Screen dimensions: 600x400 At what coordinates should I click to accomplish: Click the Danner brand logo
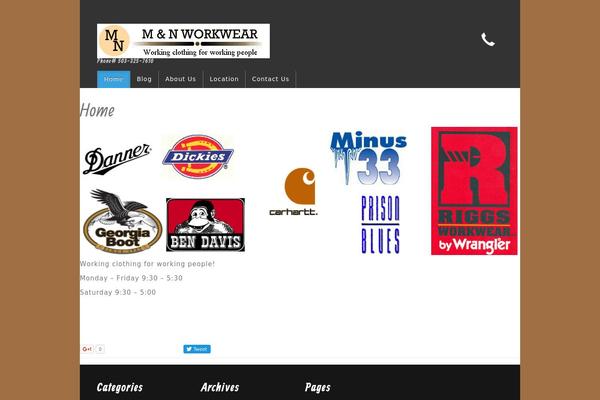coord(117,159)
